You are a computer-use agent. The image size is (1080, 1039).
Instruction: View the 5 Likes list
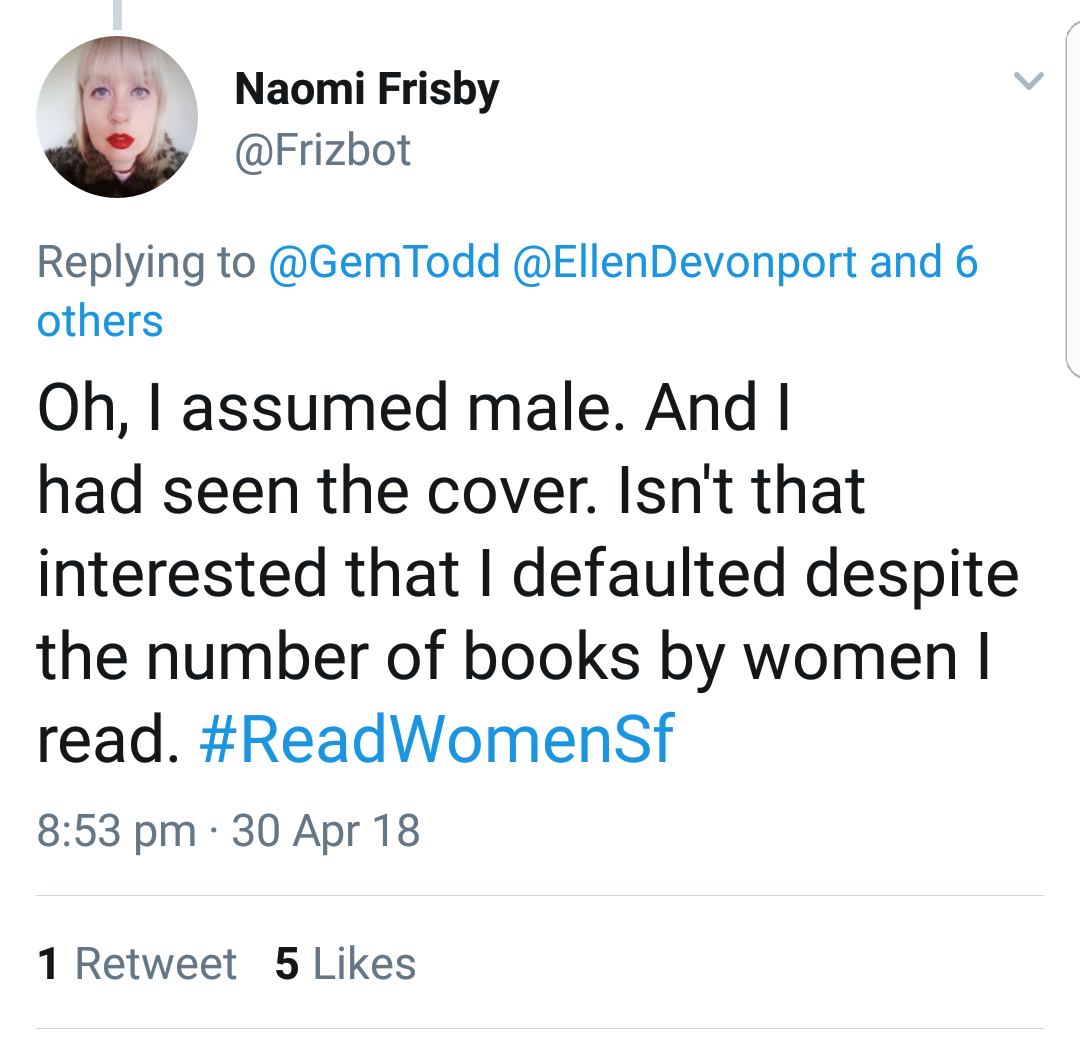(x=345, y=964)
